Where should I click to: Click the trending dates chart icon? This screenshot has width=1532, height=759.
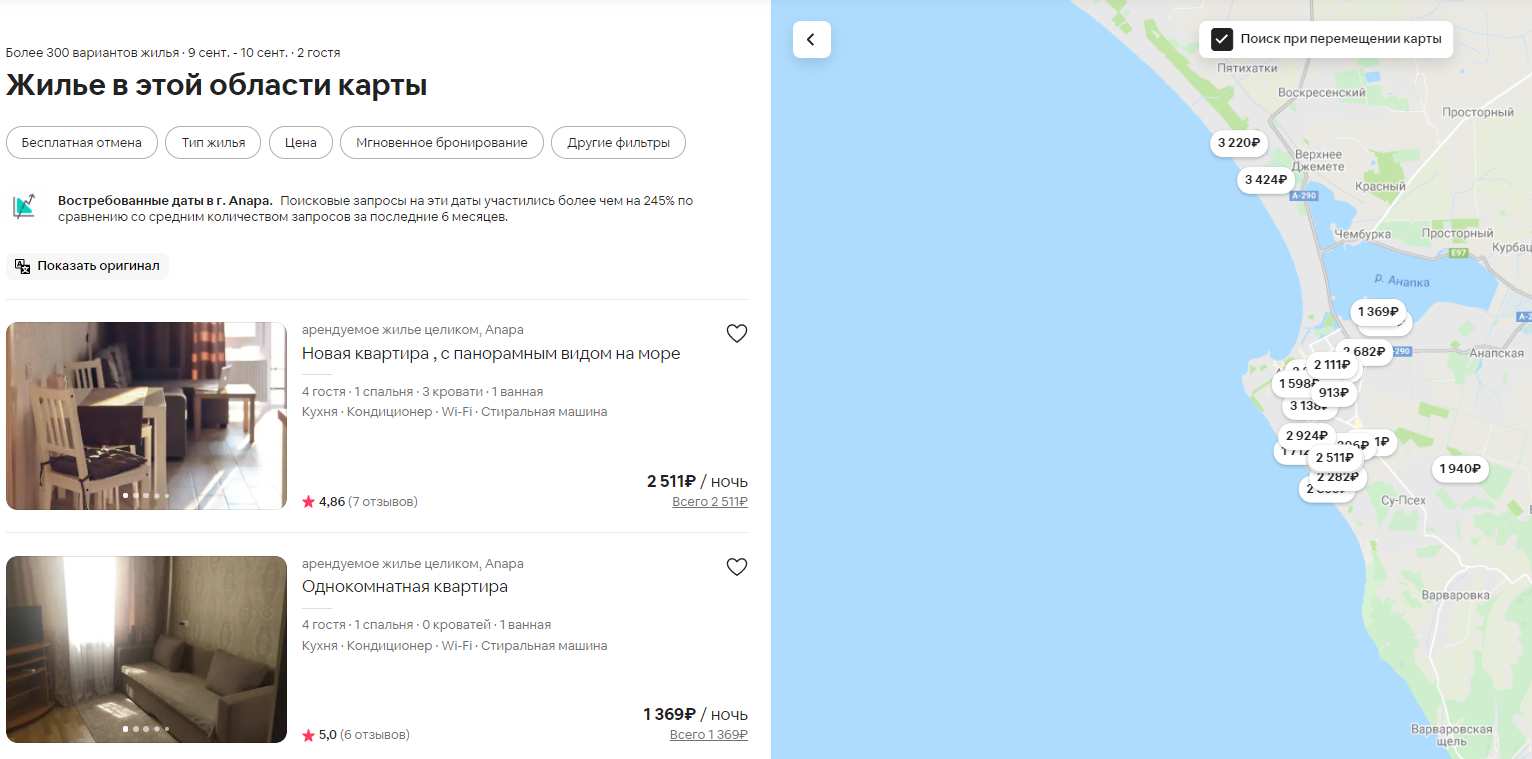[24, 207]
